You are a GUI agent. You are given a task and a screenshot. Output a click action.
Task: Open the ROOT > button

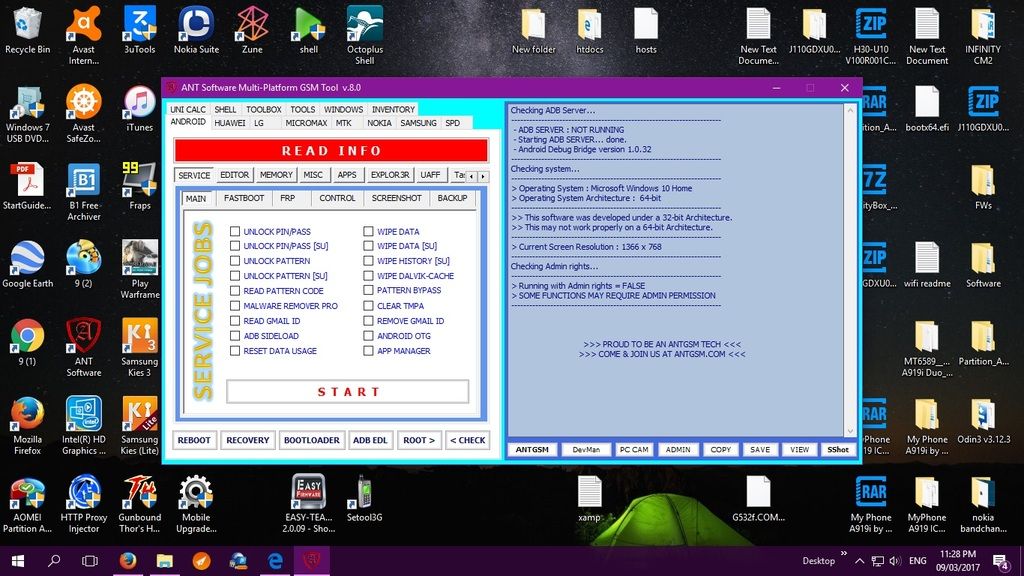coord(419,440)
